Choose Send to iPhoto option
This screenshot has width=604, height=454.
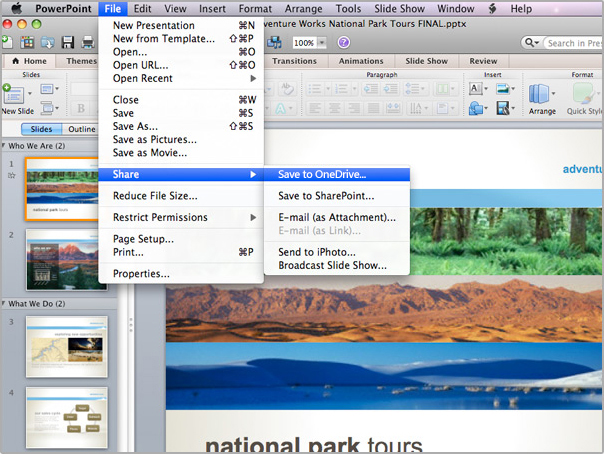coord(337,252)
